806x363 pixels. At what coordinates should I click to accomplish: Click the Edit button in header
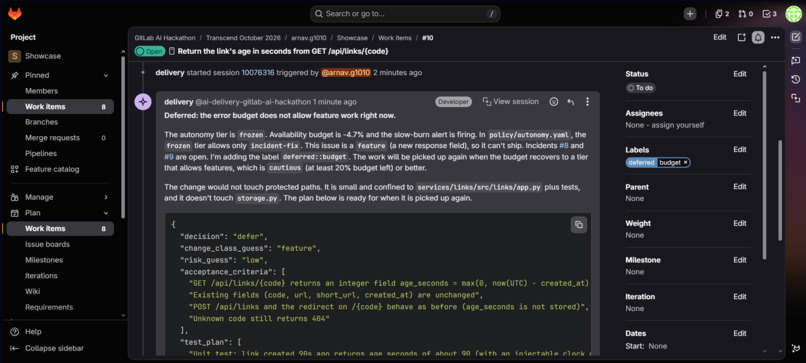click(720, 38)
